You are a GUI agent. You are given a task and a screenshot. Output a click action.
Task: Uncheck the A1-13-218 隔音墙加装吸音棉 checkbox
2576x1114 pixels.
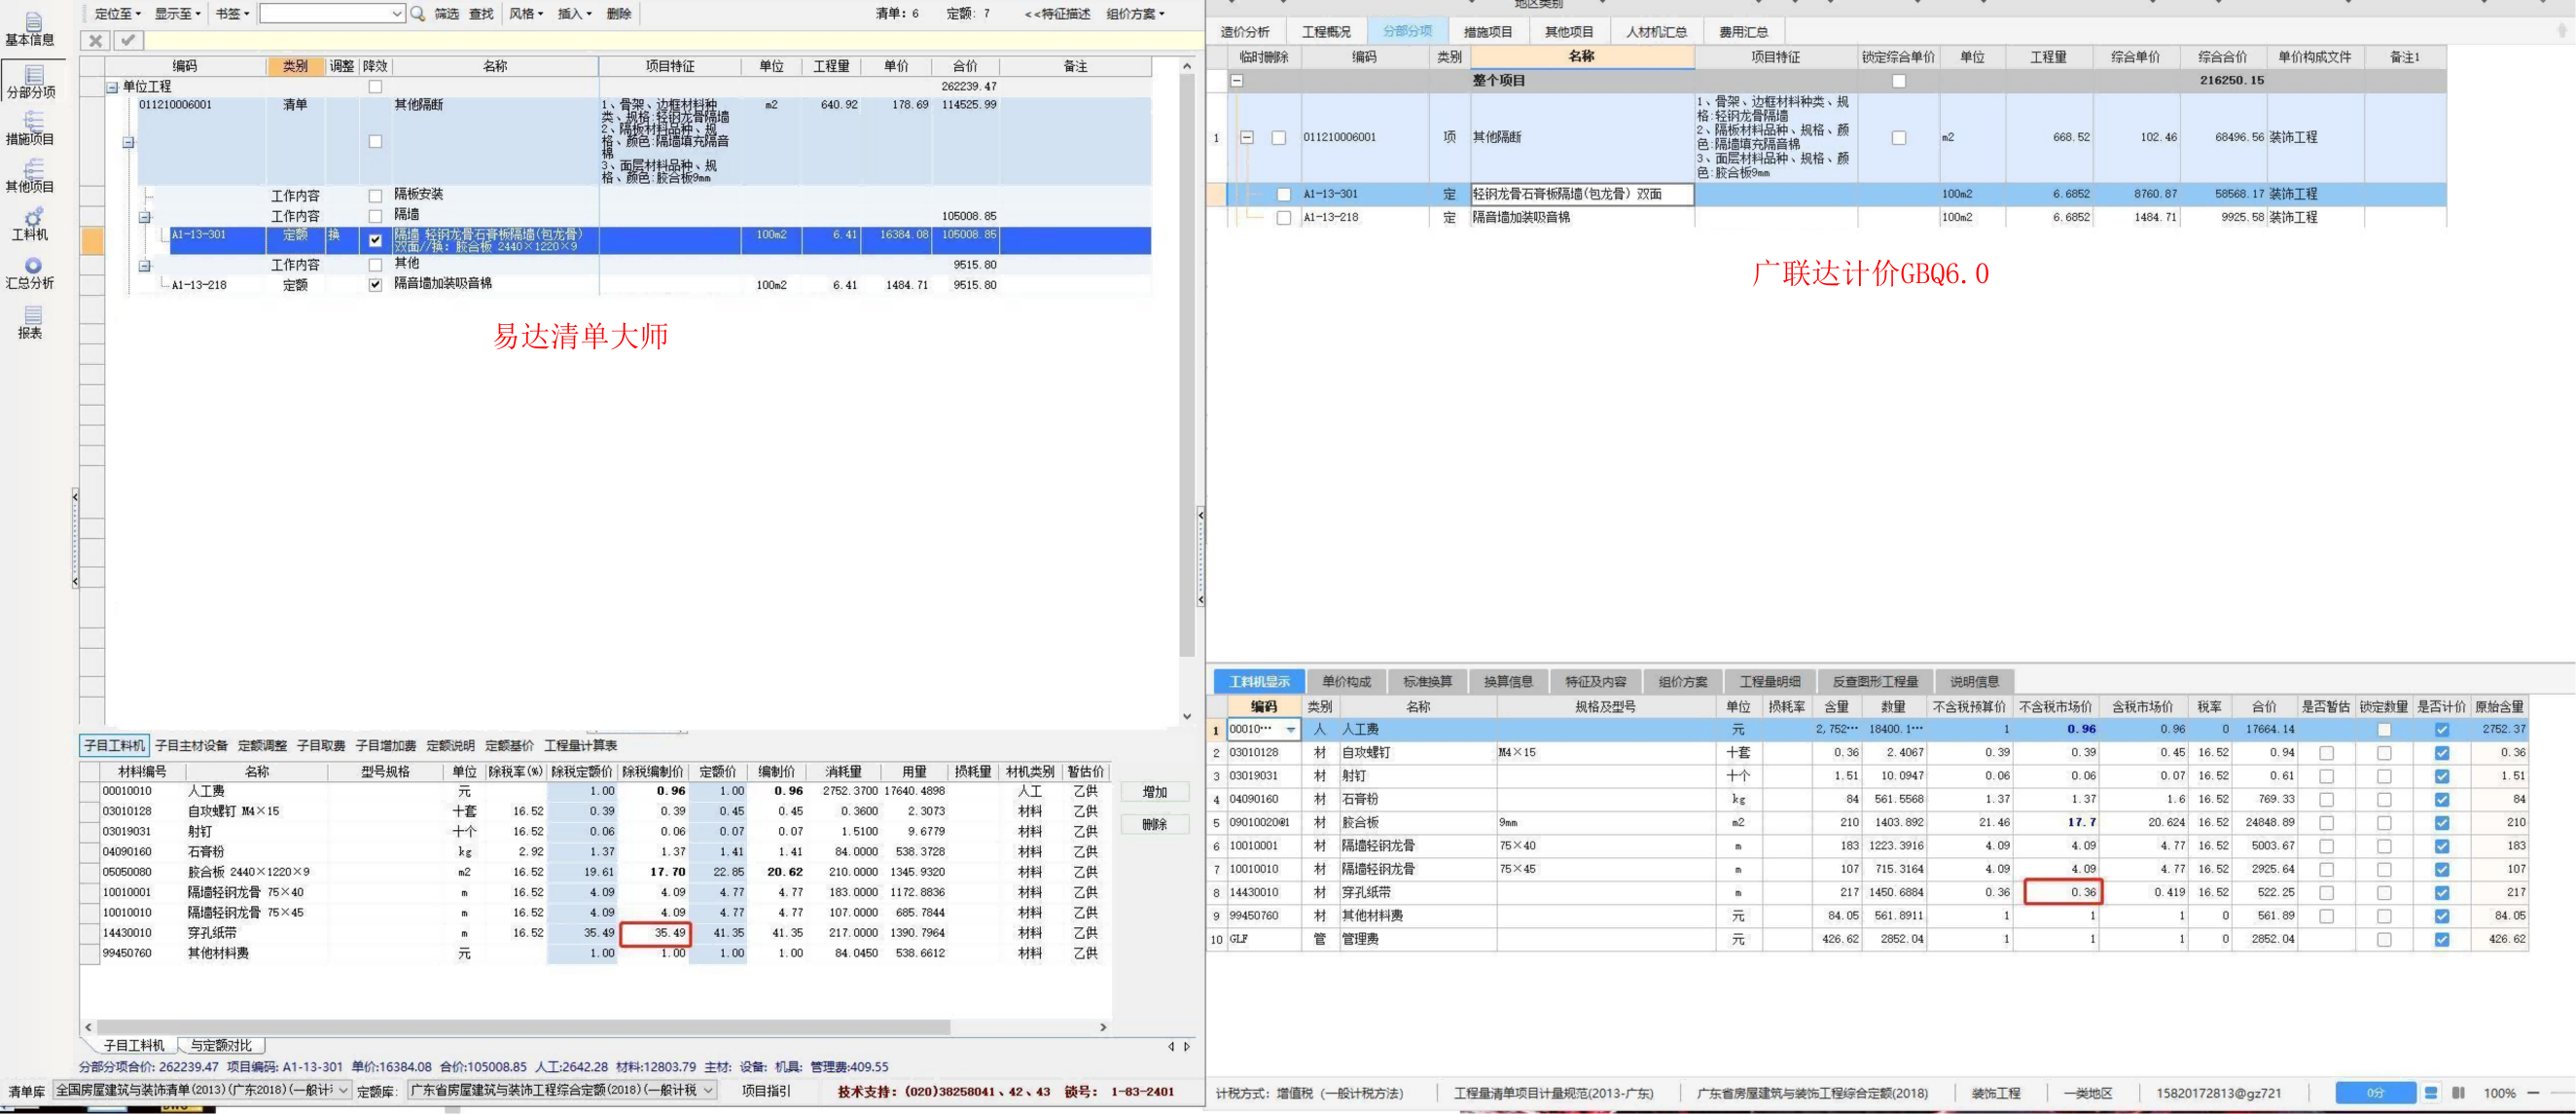pyautogui.click(x=375, y=285)
